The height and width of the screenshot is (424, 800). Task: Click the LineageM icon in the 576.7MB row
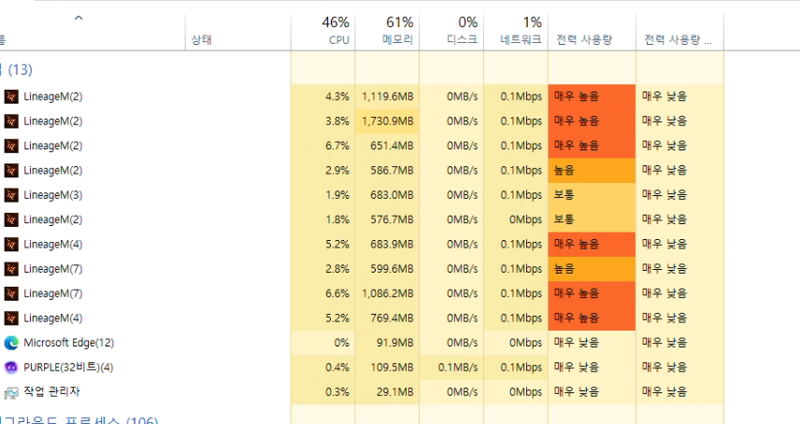[x=11, y=219]
